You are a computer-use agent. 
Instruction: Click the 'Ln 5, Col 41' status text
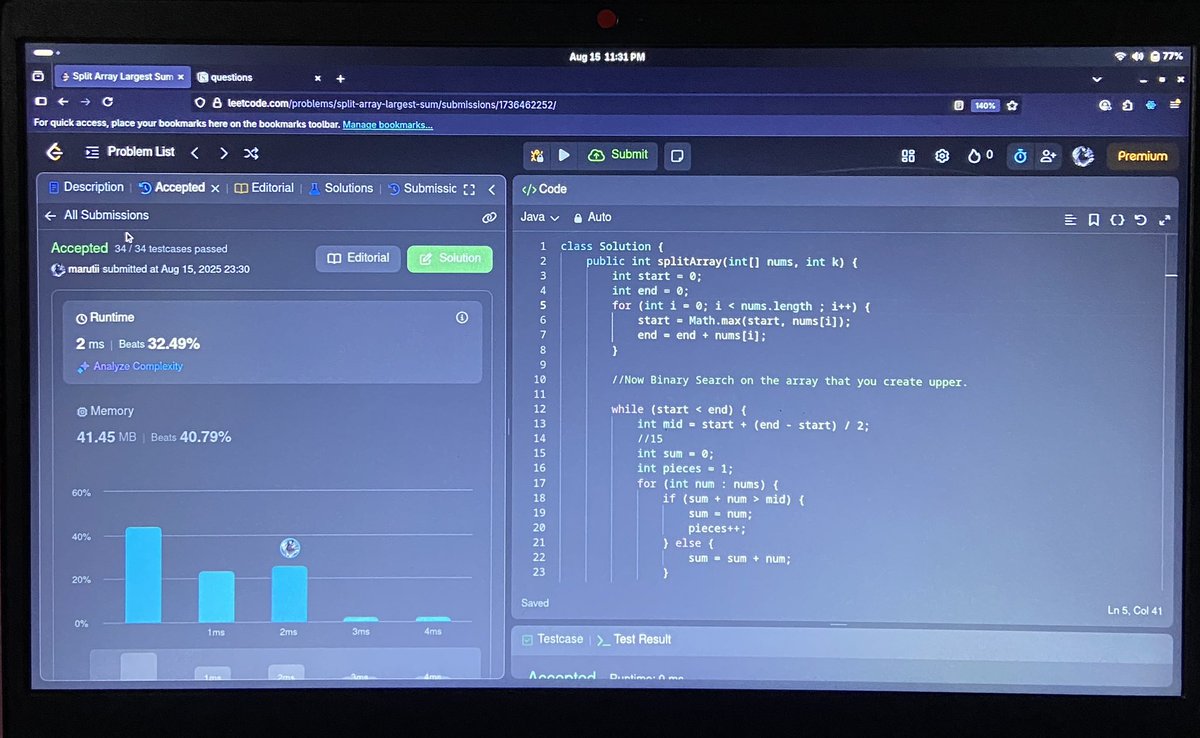1136,610
